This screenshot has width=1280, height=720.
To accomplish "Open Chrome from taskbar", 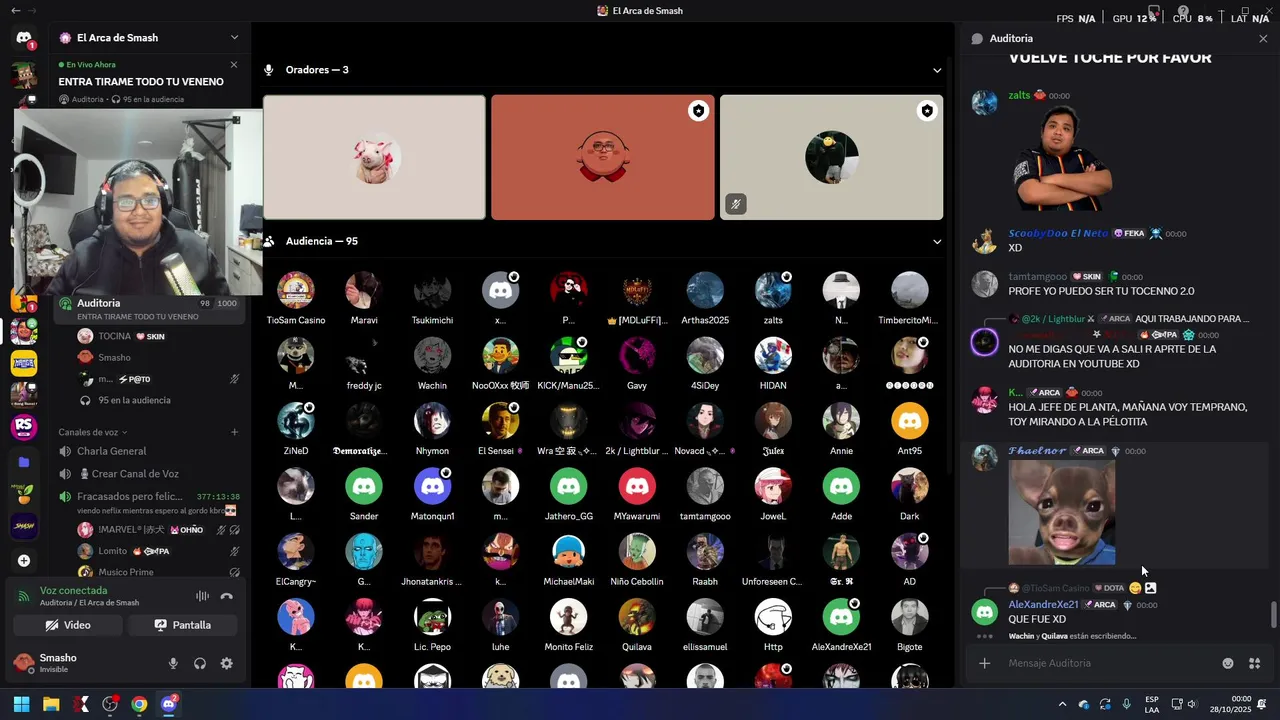I will (x=139, y=704).
